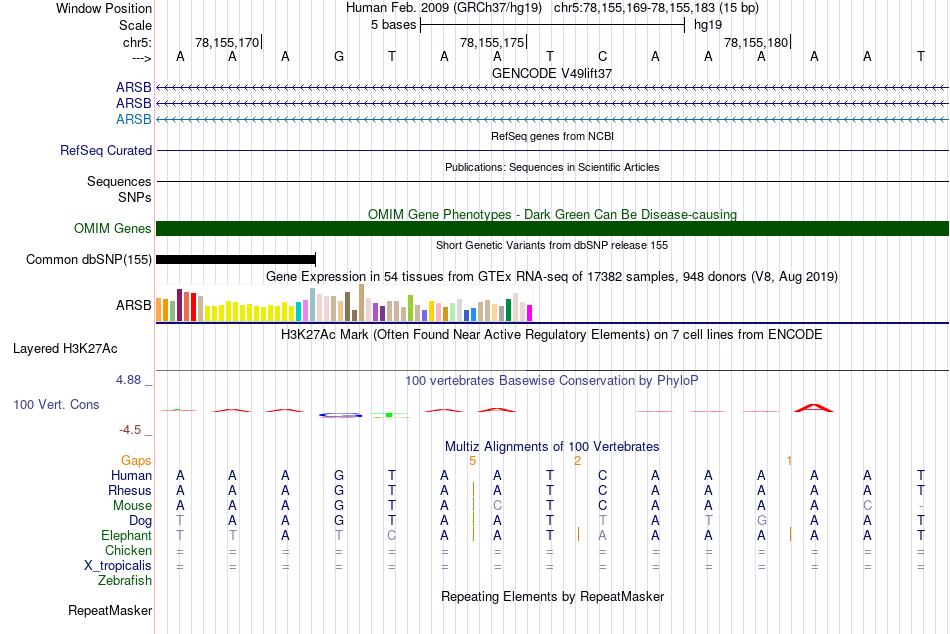This screenshot has height=634, width=950.
Task: Click the Chicken species label
Action: pyautogui.click(x=128, y=550)
